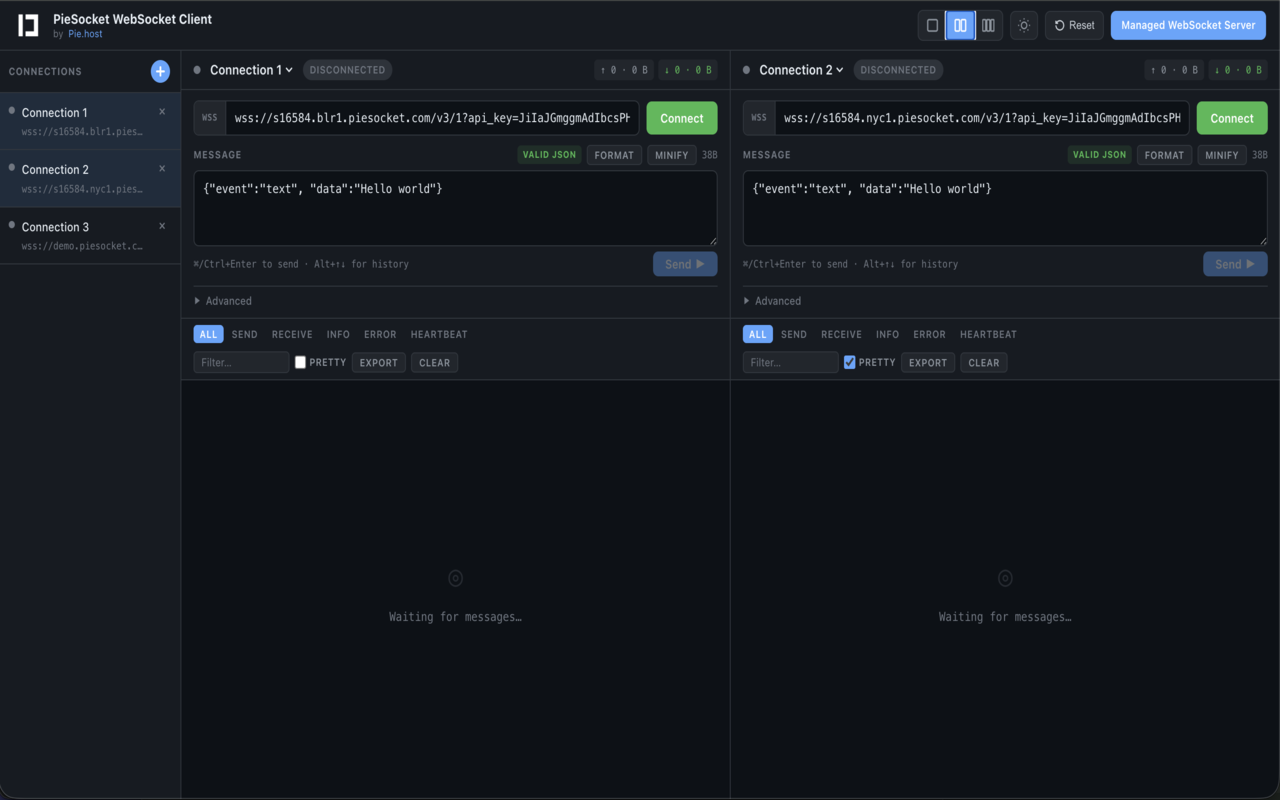The width and height of the screenshot is (1280, 800).
Task: Close Connection 1 in sidebar
Action: [162, 112]
